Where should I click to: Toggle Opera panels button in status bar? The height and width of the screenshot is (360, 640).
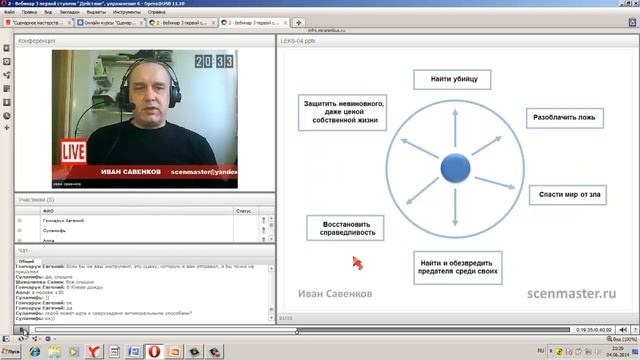6,339
